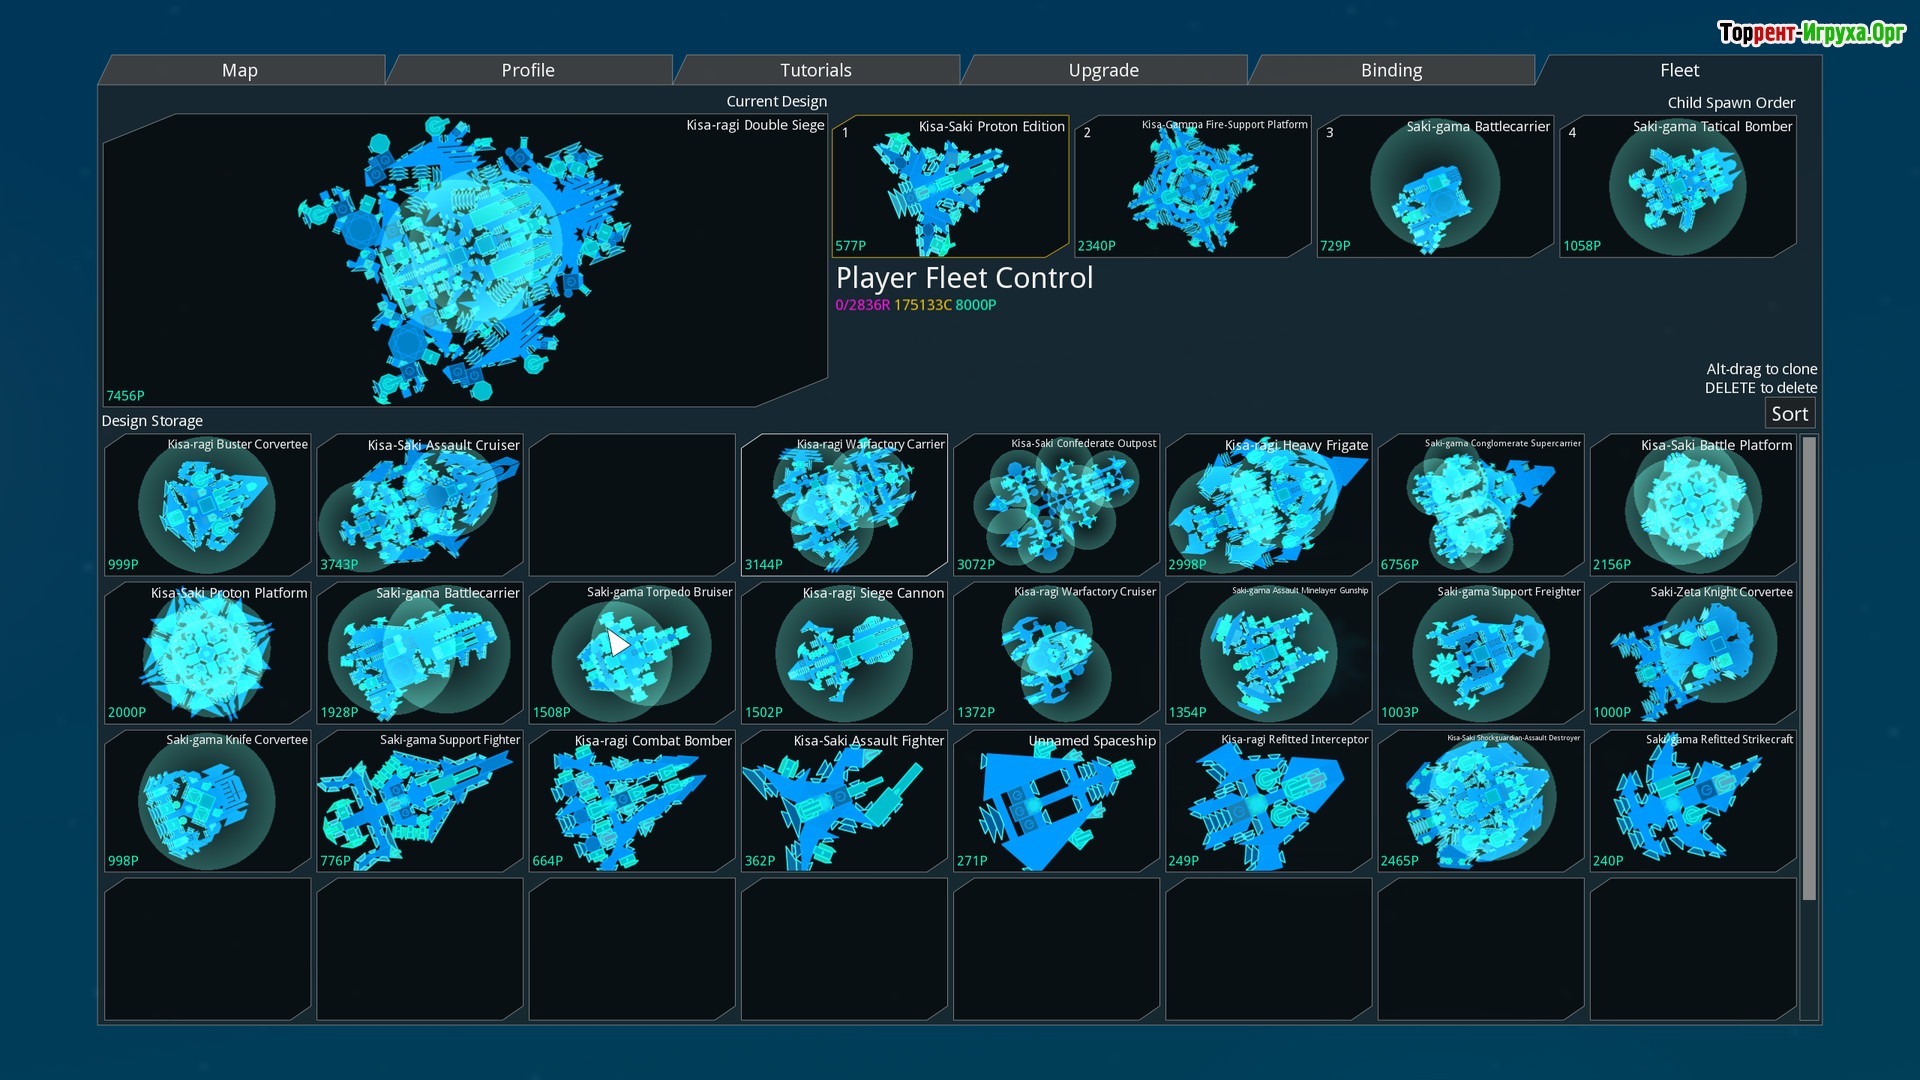1920x1080 pixels.
Task: Choose the Kisa-Saki Confederate Outpost design
Action: tap(1056, 505)
